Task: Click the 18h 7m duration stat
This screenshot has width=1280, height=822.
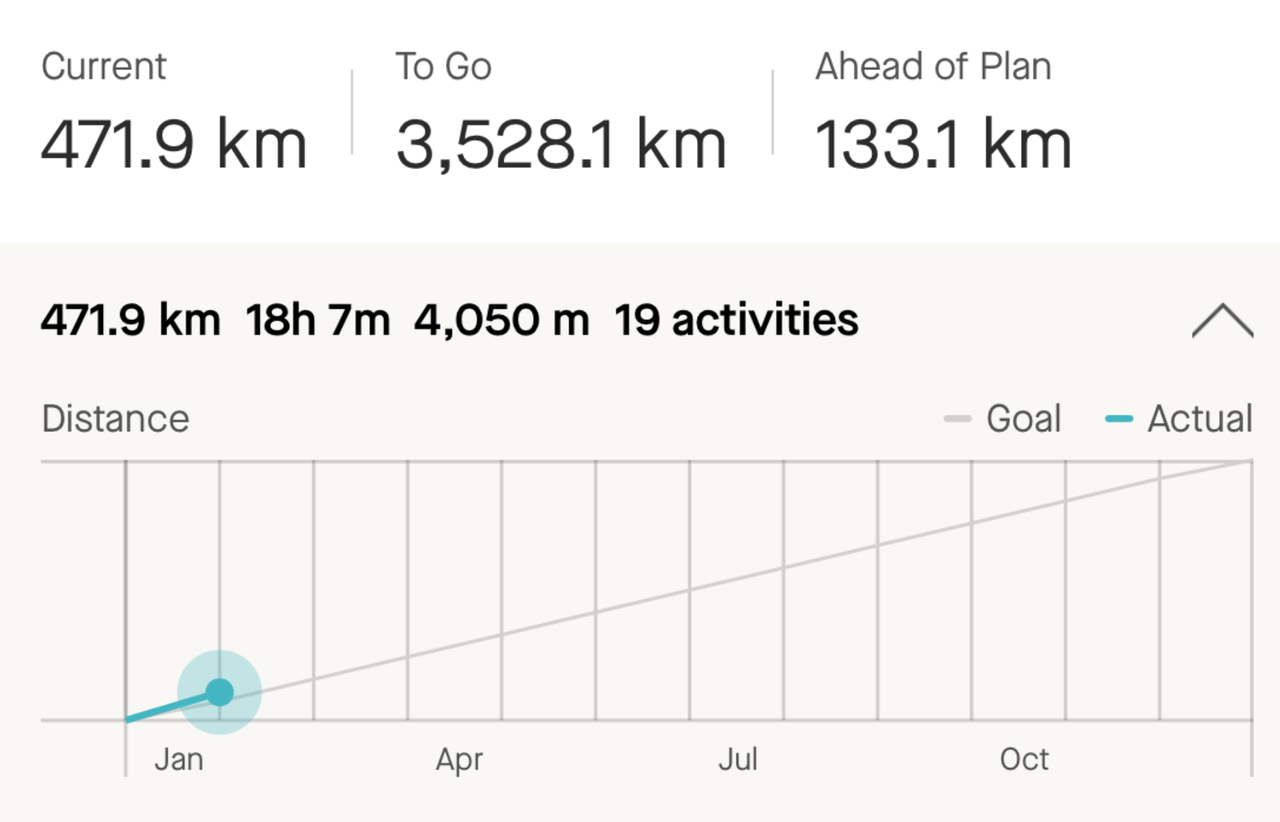Action: coord(318,321)
